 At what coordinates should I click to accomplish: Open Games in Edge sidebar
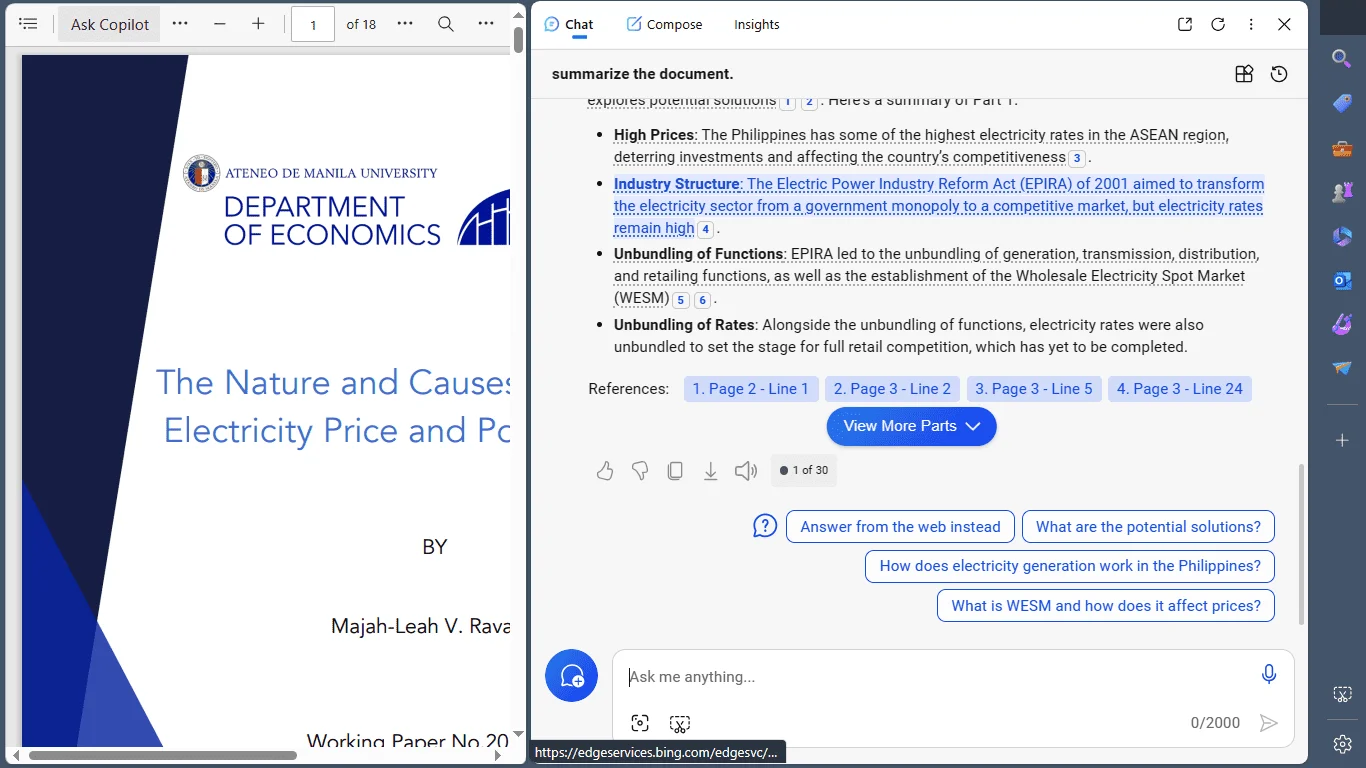click(1342, 193)
